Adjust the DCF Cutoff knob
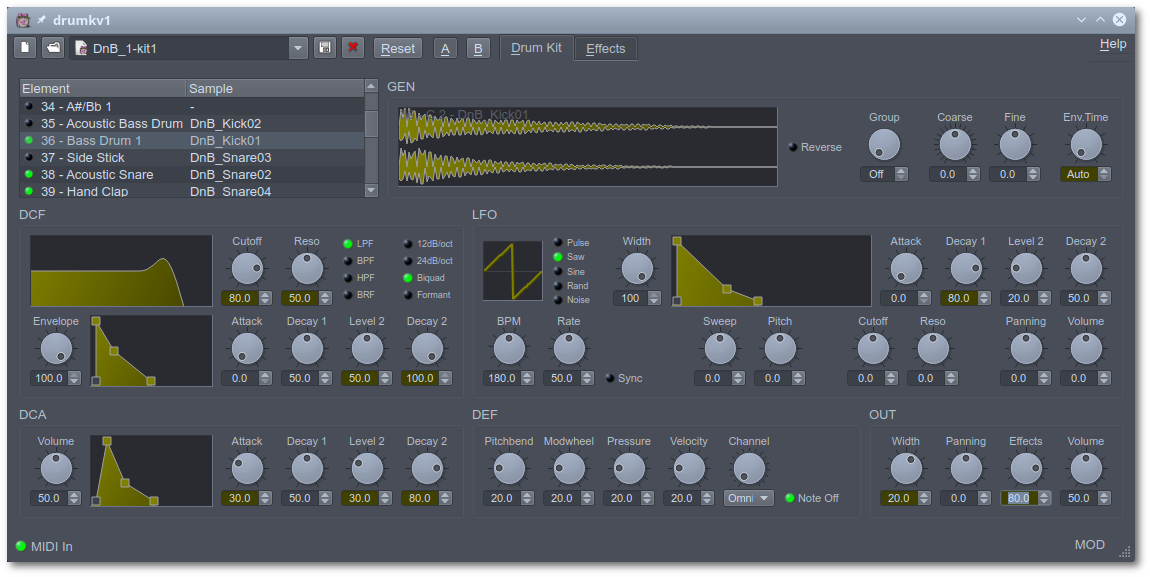1150x577 pixels. click(x=246, y=268)
